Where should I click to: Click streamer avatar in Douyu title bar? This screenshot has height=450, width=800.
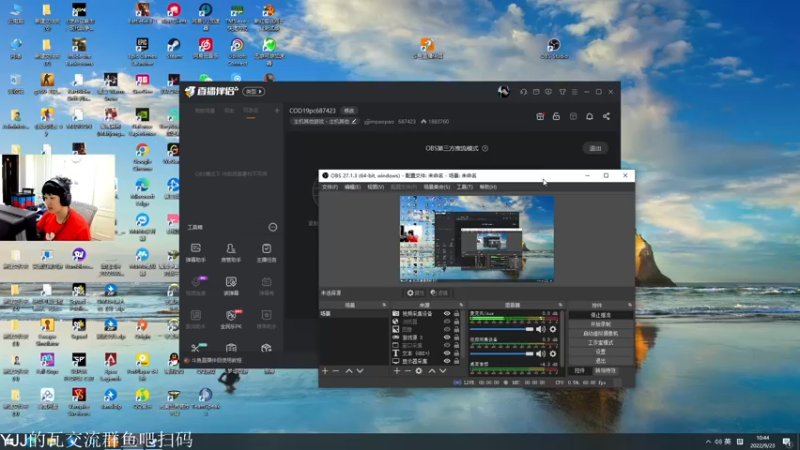coord(504,91)
